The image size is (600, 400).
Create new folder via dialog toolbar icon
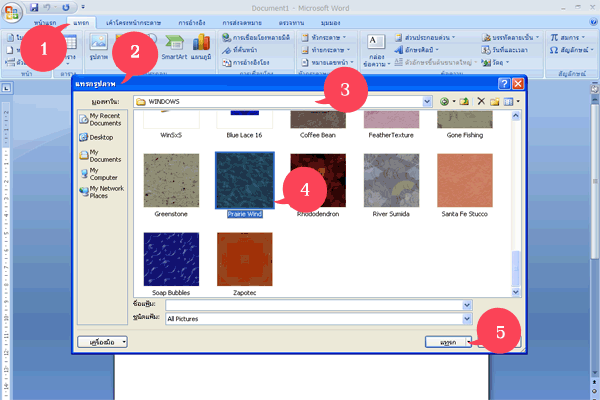tap(494, 101)
